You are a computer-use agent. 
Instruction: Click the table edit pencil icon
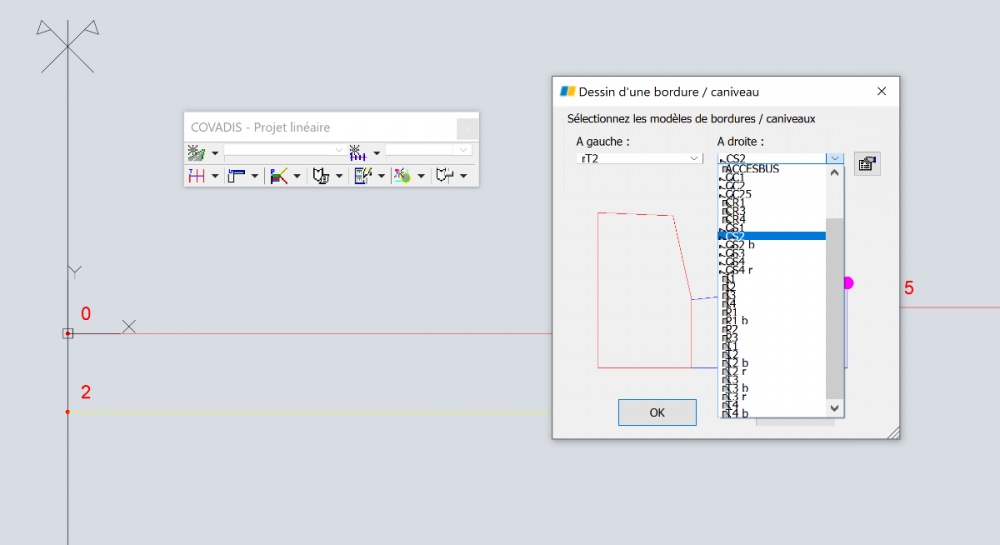[x=363, y=176]
